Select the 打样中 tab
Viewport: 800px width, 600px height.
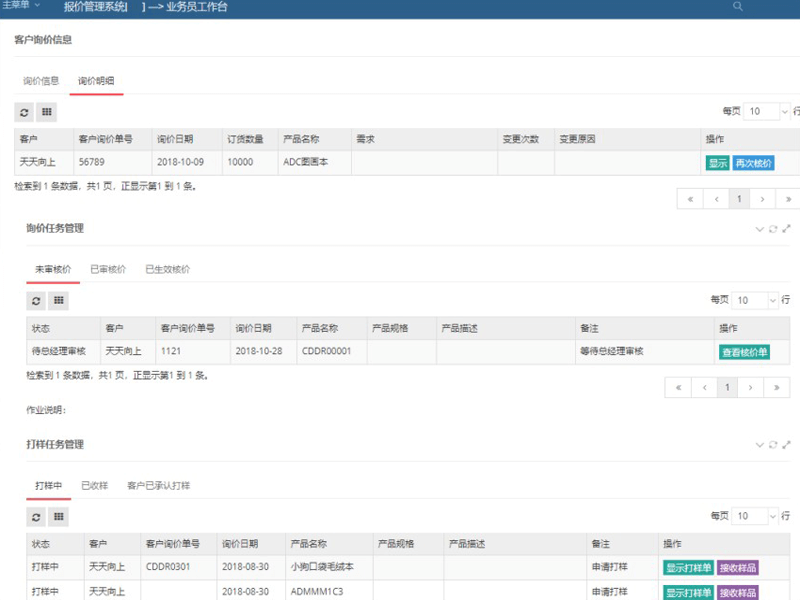tap(48, 486)
